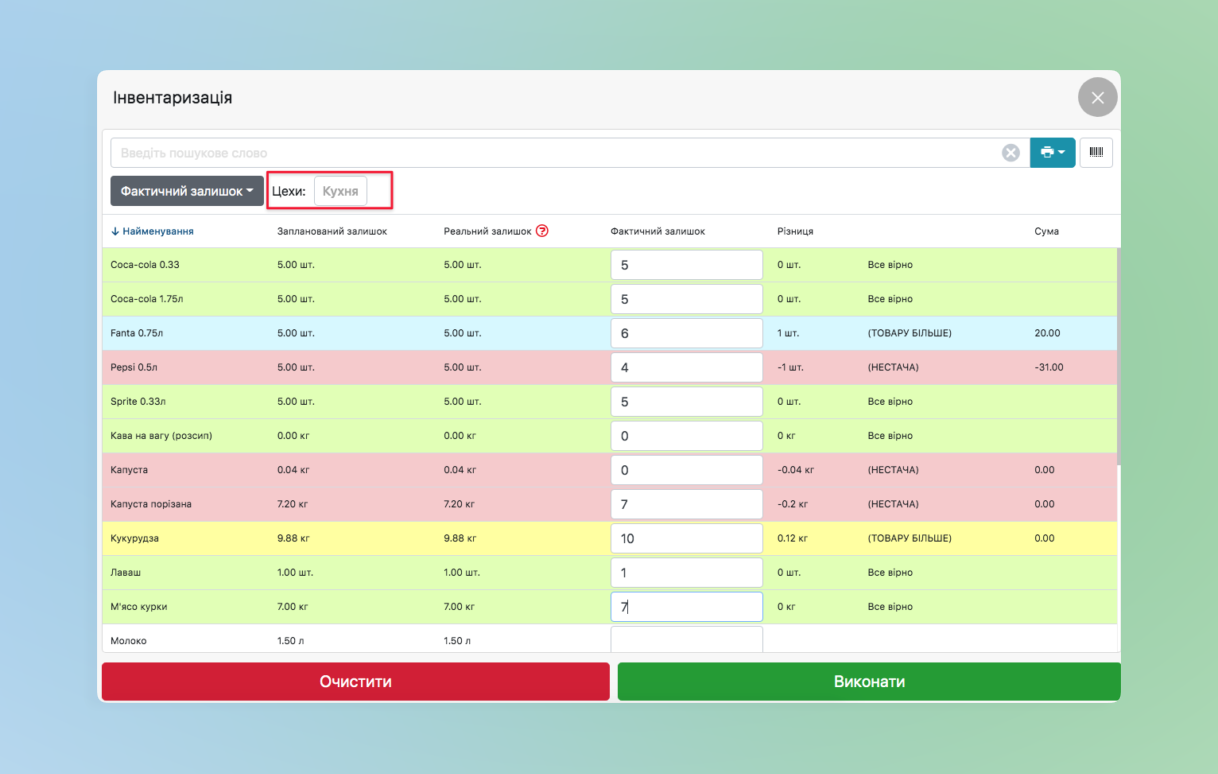Expand the Фактичний залишок dropdown
The image size is (1218, 774).
pos(187,191)
